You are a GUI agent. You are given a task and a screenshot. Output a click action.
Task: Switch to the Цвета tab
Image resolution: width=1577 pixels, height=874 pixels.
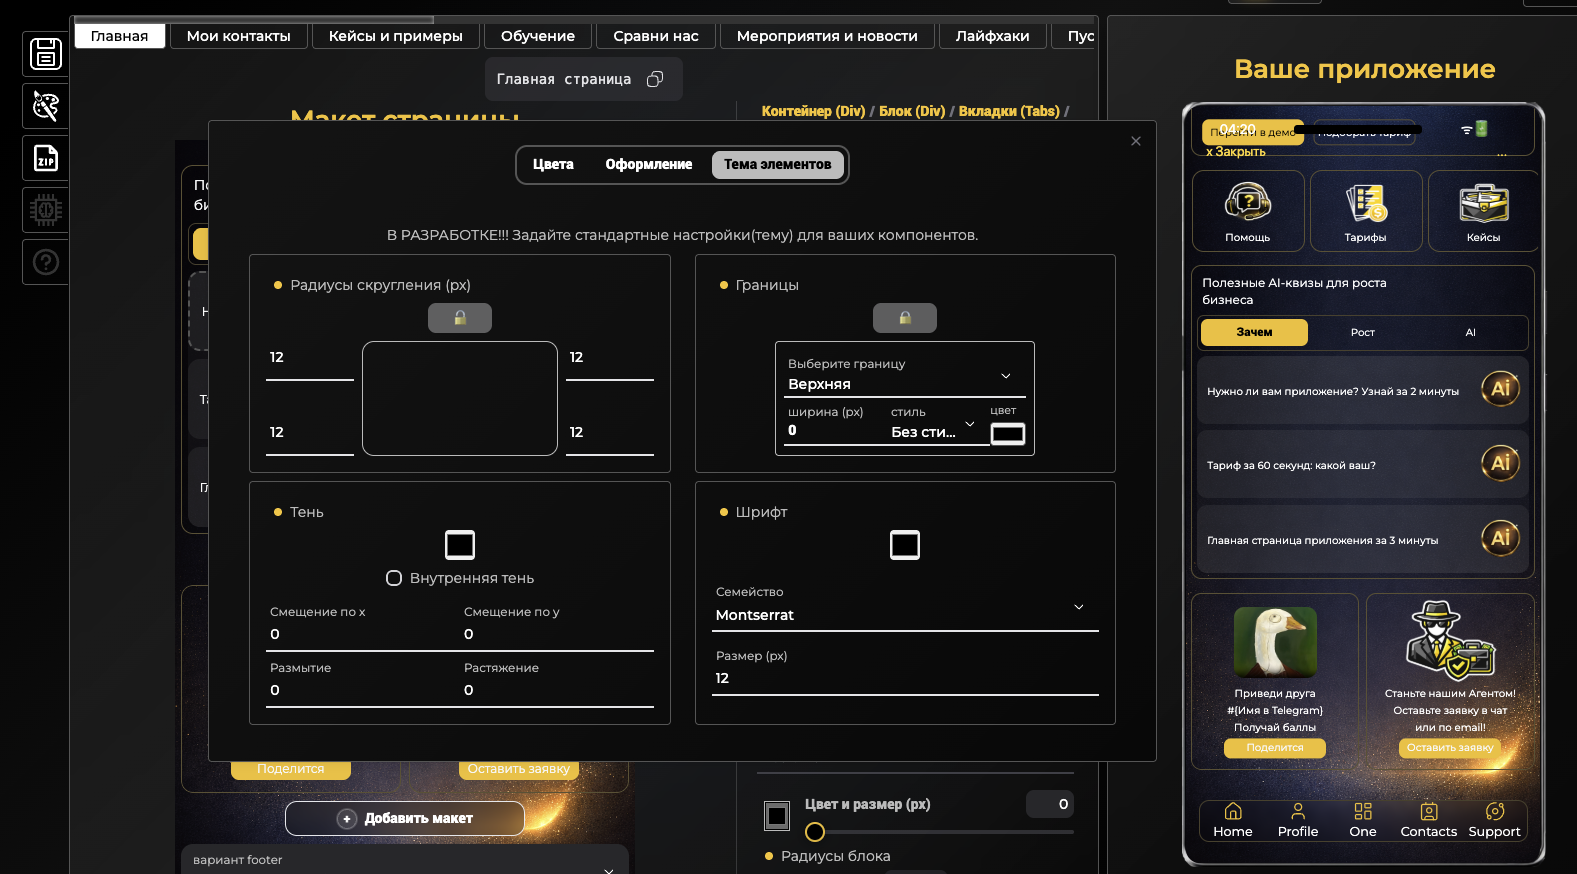[553, 165]
